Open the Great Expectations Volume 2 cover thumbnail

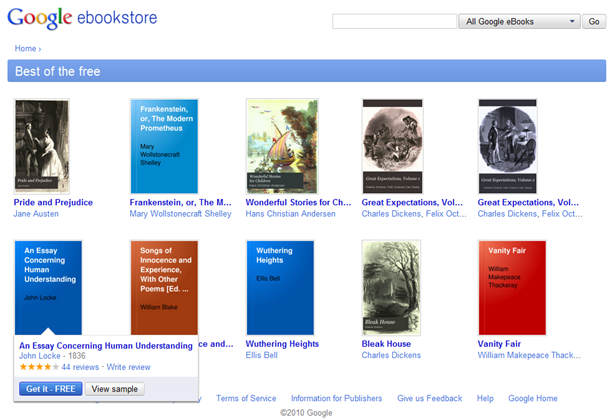(508, 146)
